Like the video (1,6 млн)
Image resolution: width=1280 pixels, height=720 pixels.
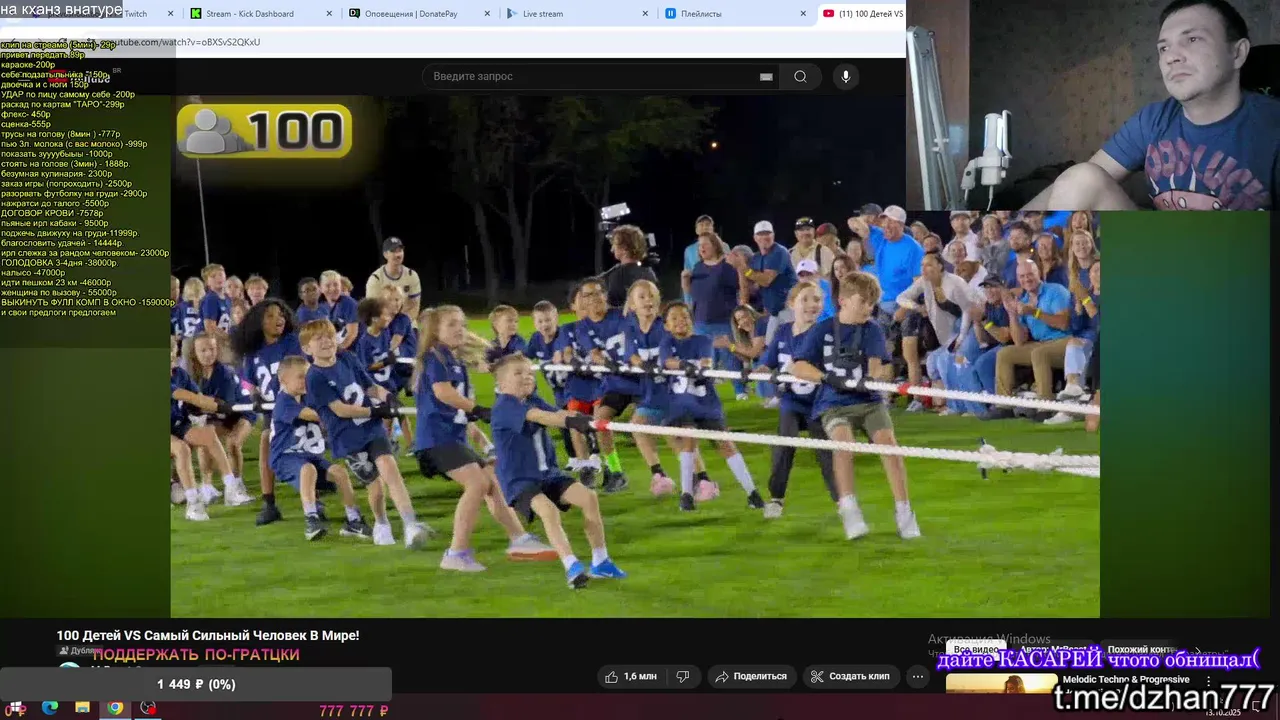(630, 677)
